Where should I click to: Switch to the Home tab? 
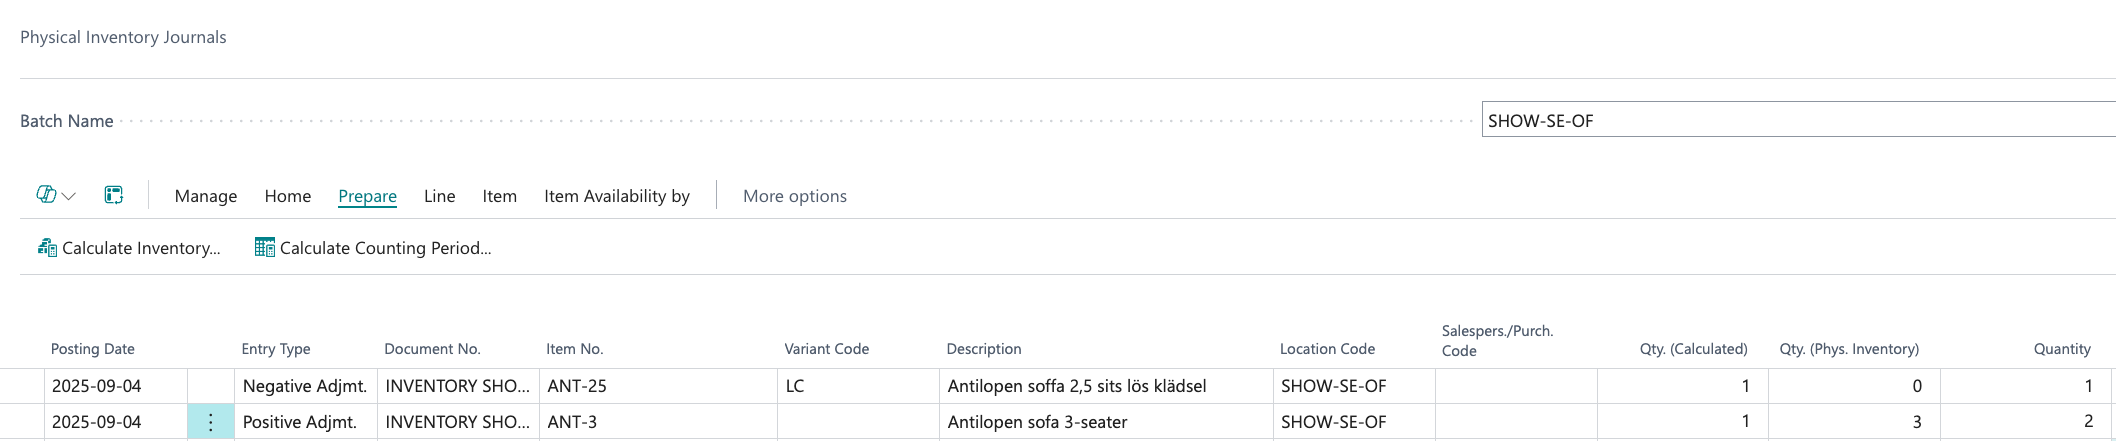[x=287, y=196]
